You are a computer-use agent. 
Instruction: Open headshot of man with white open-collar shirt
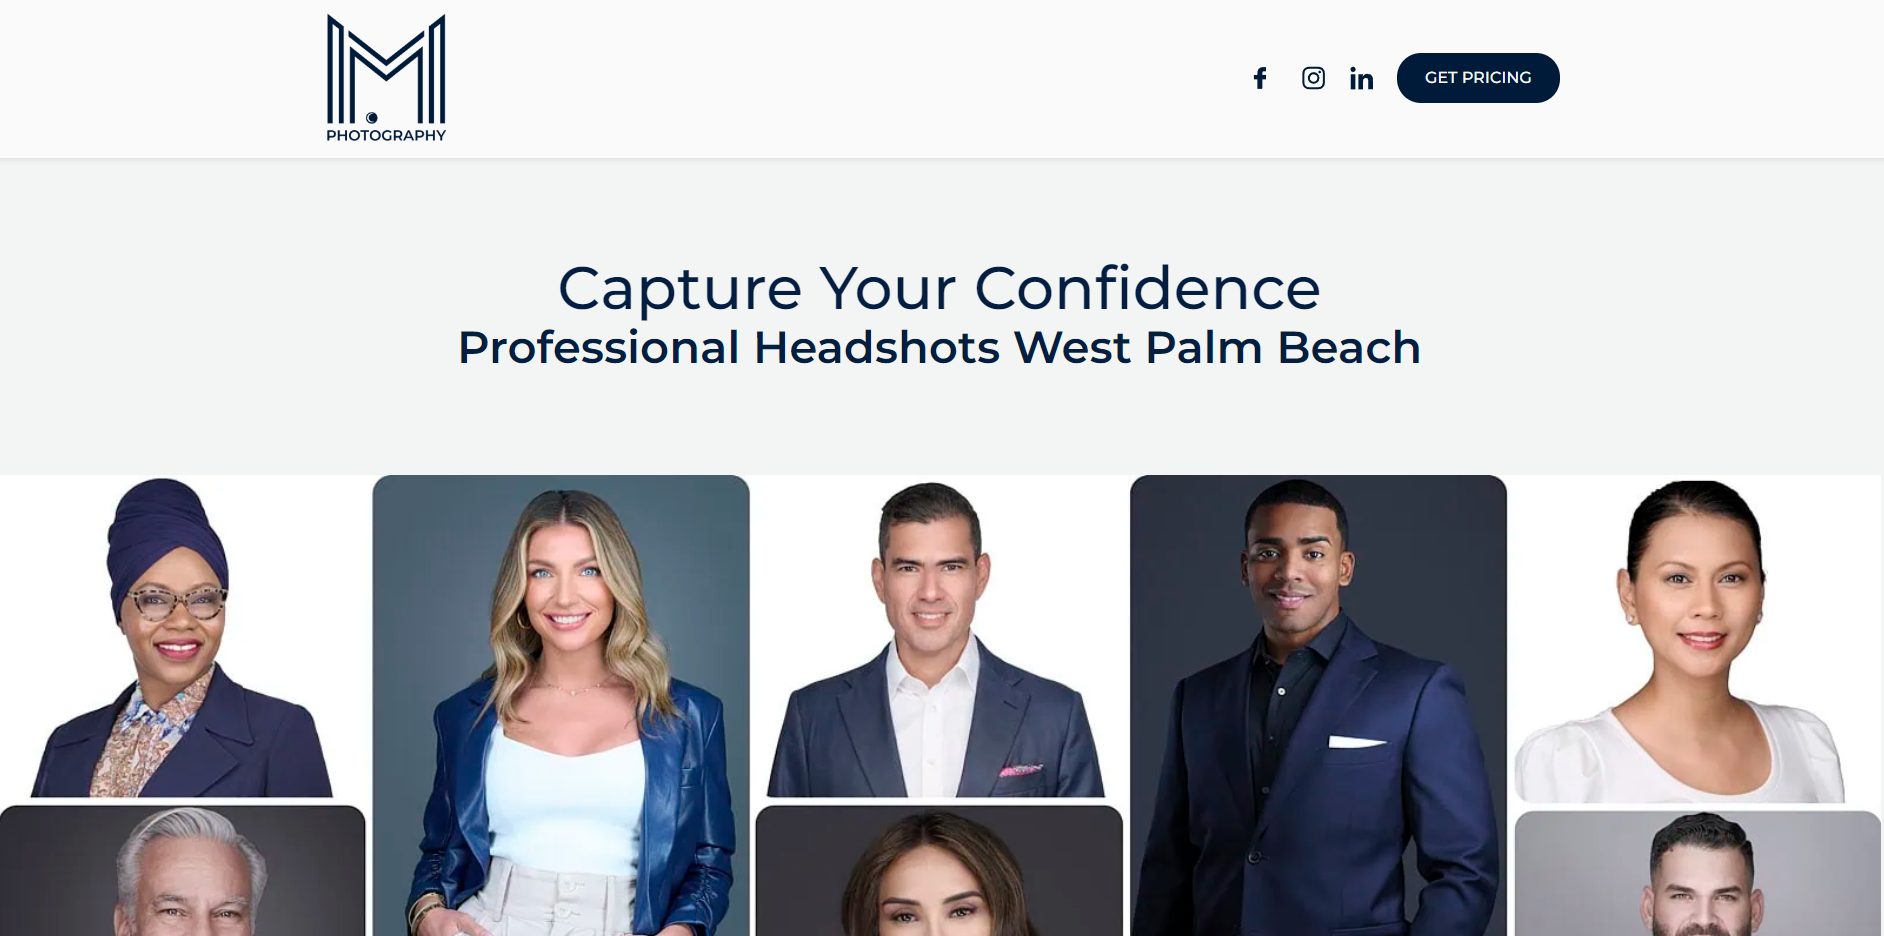pos(939,636)
